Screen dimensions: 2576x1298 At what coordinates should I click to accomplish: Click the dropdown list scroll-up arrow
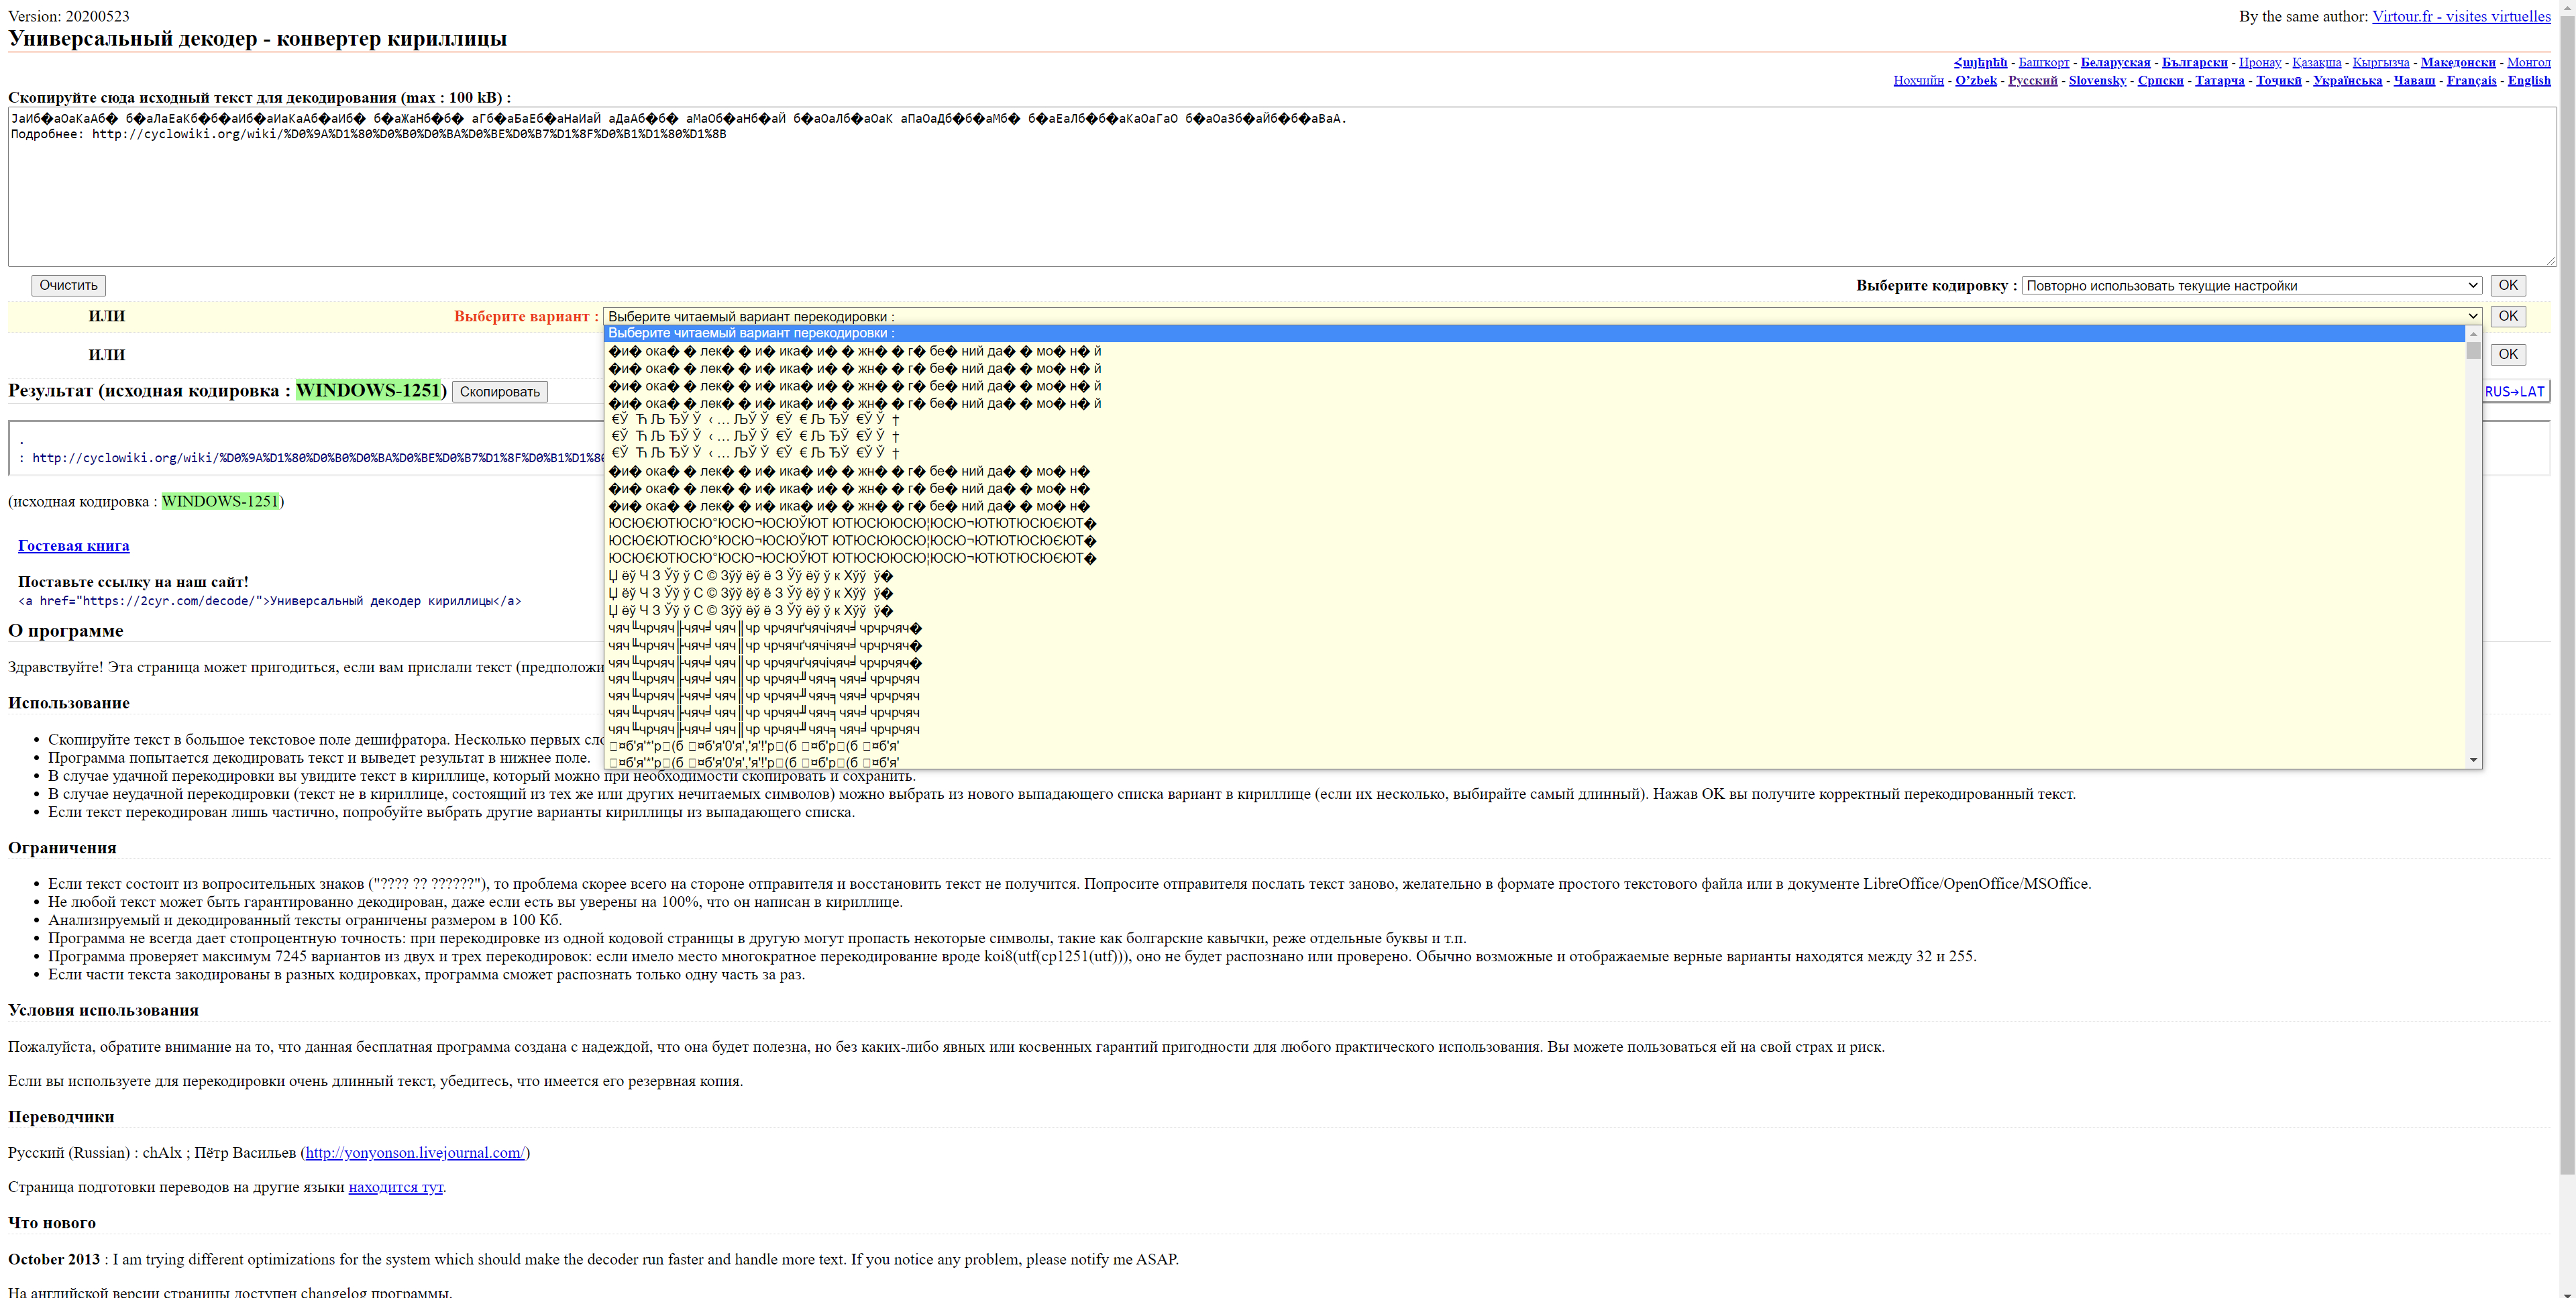point(2473,334)
